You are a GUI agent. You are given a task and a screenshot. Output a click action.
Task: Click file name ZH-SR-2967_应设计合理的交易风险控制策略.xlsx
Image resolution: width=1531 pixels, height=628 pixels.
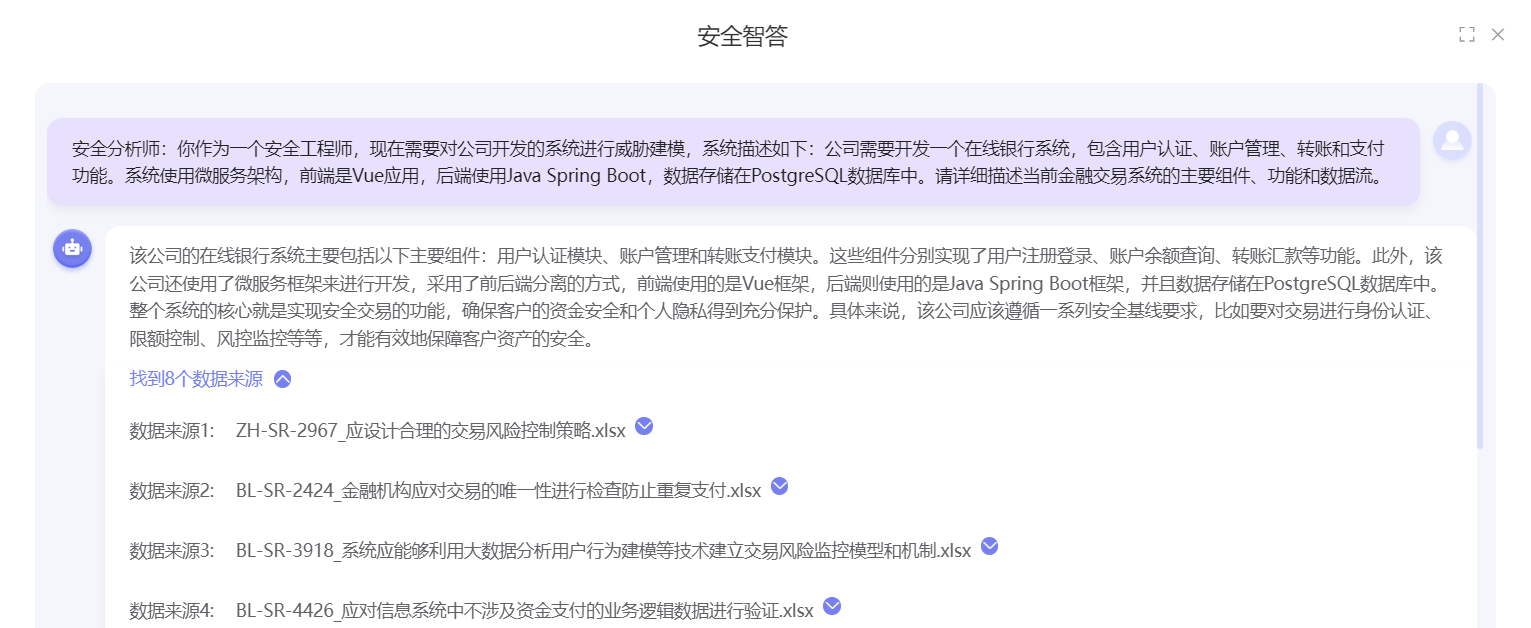pos(431,431)
